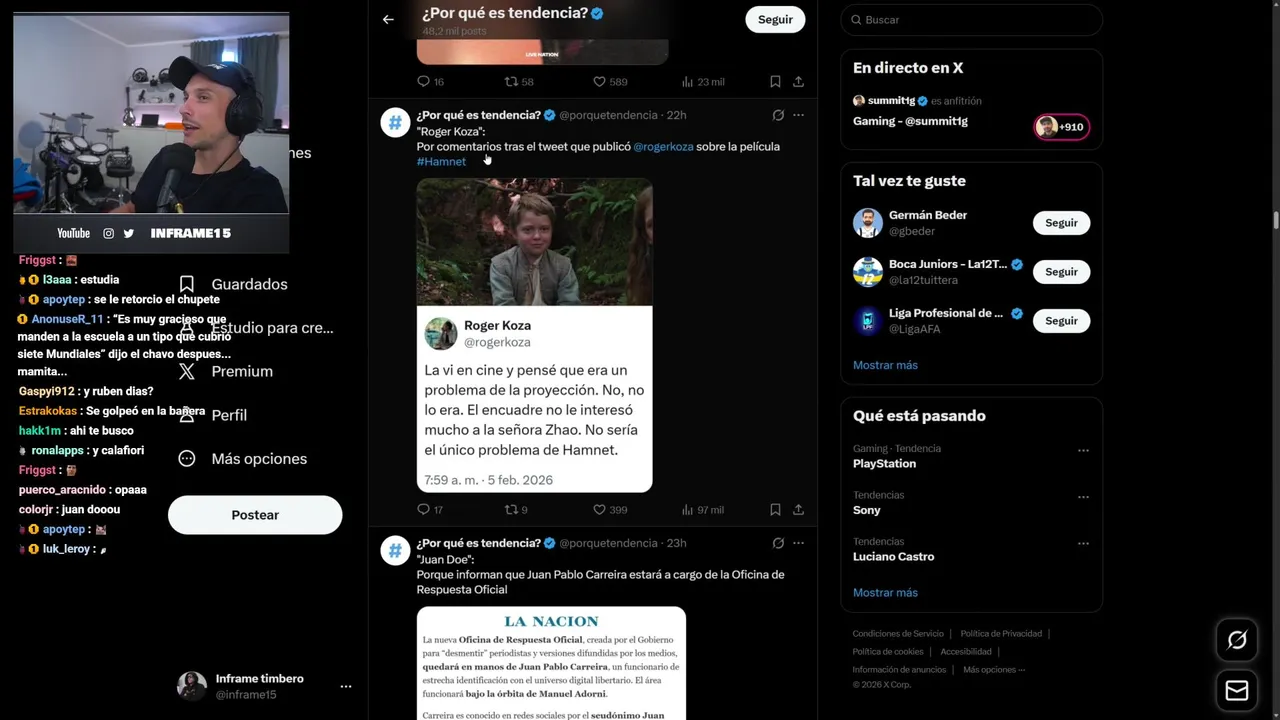The image size is (1280, 720).
Task: Open Germán Beder profile avatar
Action: [x=867, y=223]
